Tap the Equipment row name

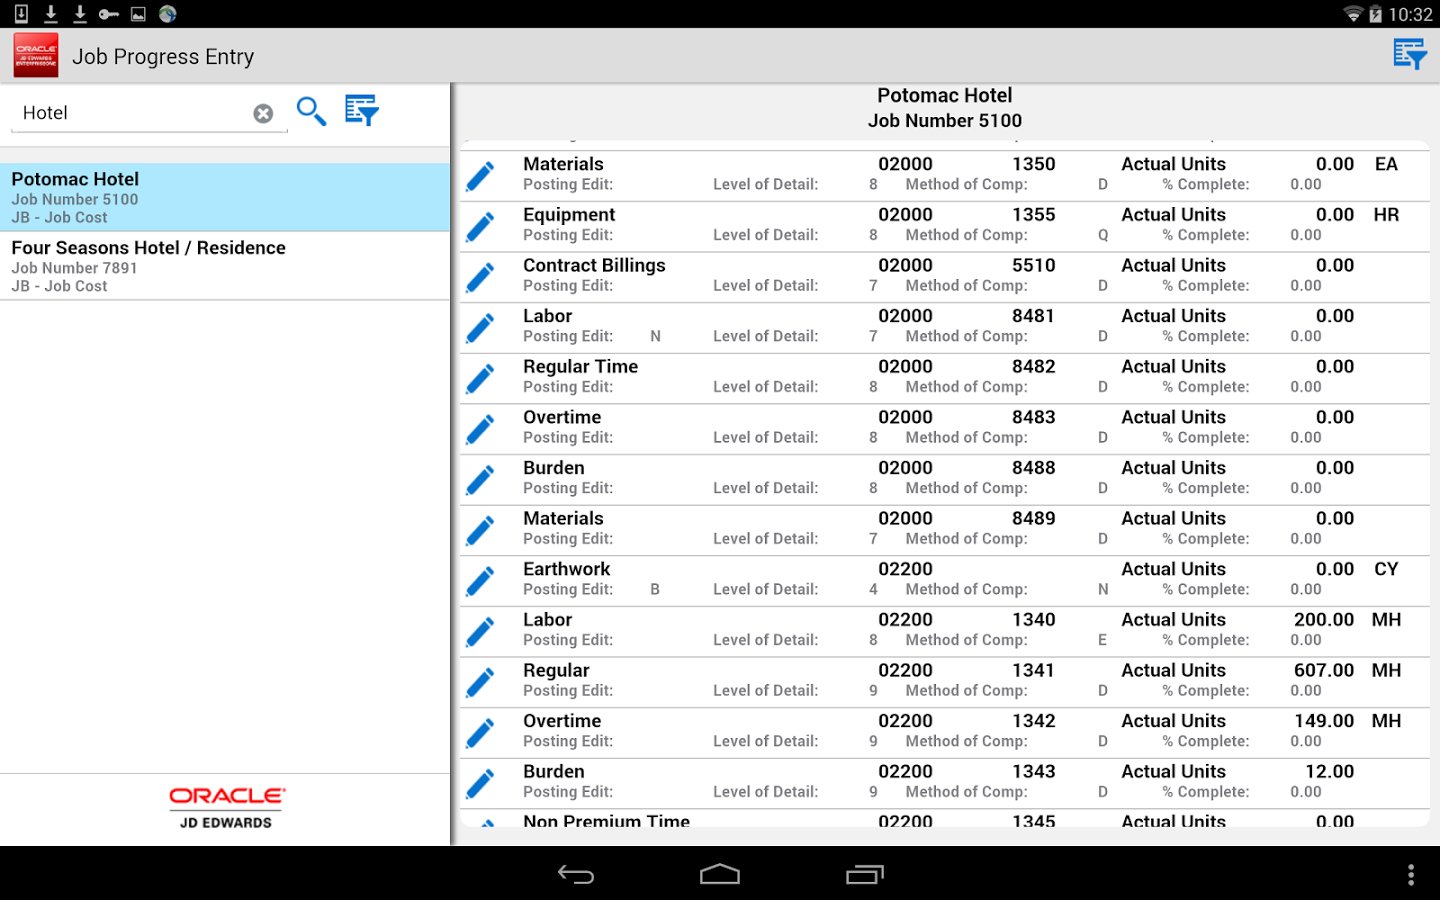(x=569, y=215)
